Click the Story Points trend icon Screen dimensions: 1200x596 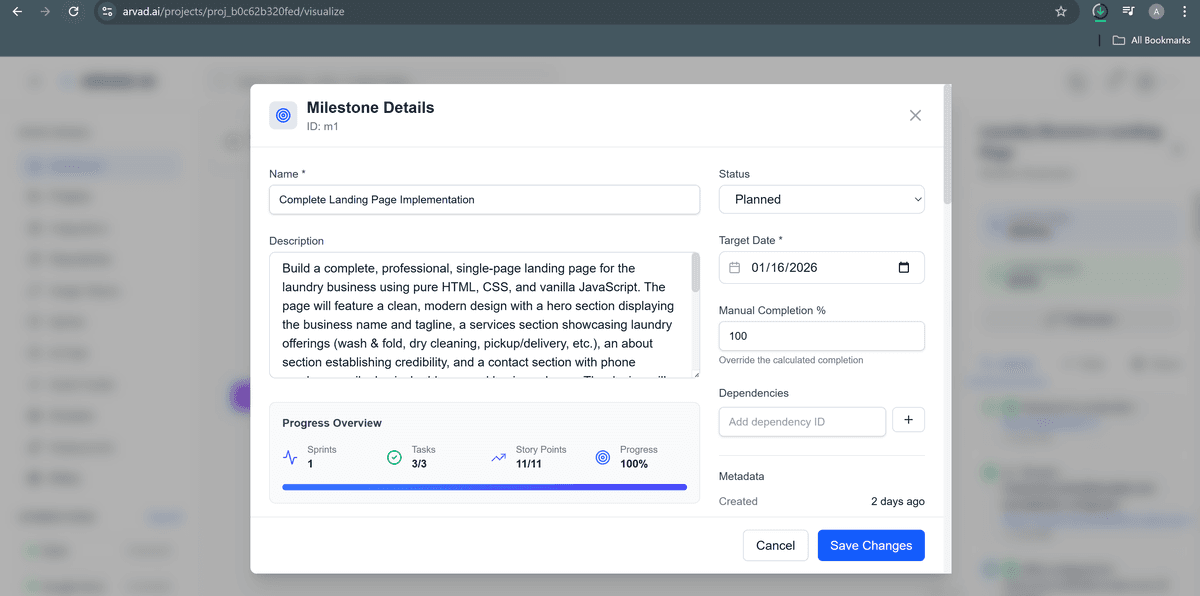(x=498, y=456)
